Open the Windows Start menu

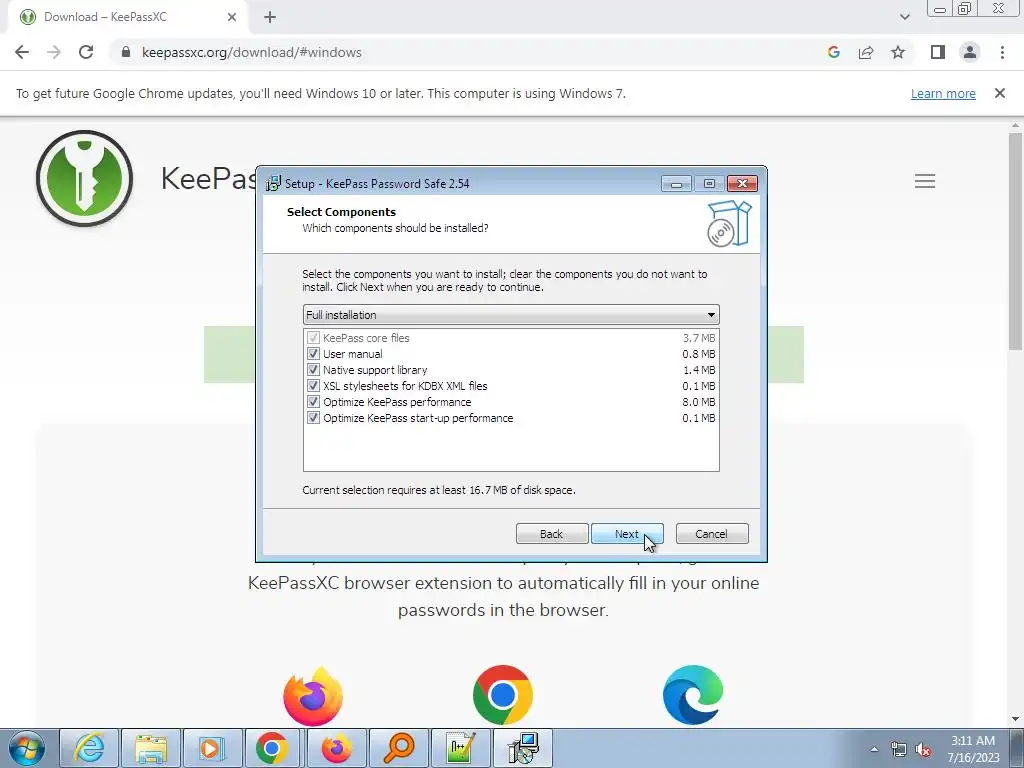[x=27, y=748]
